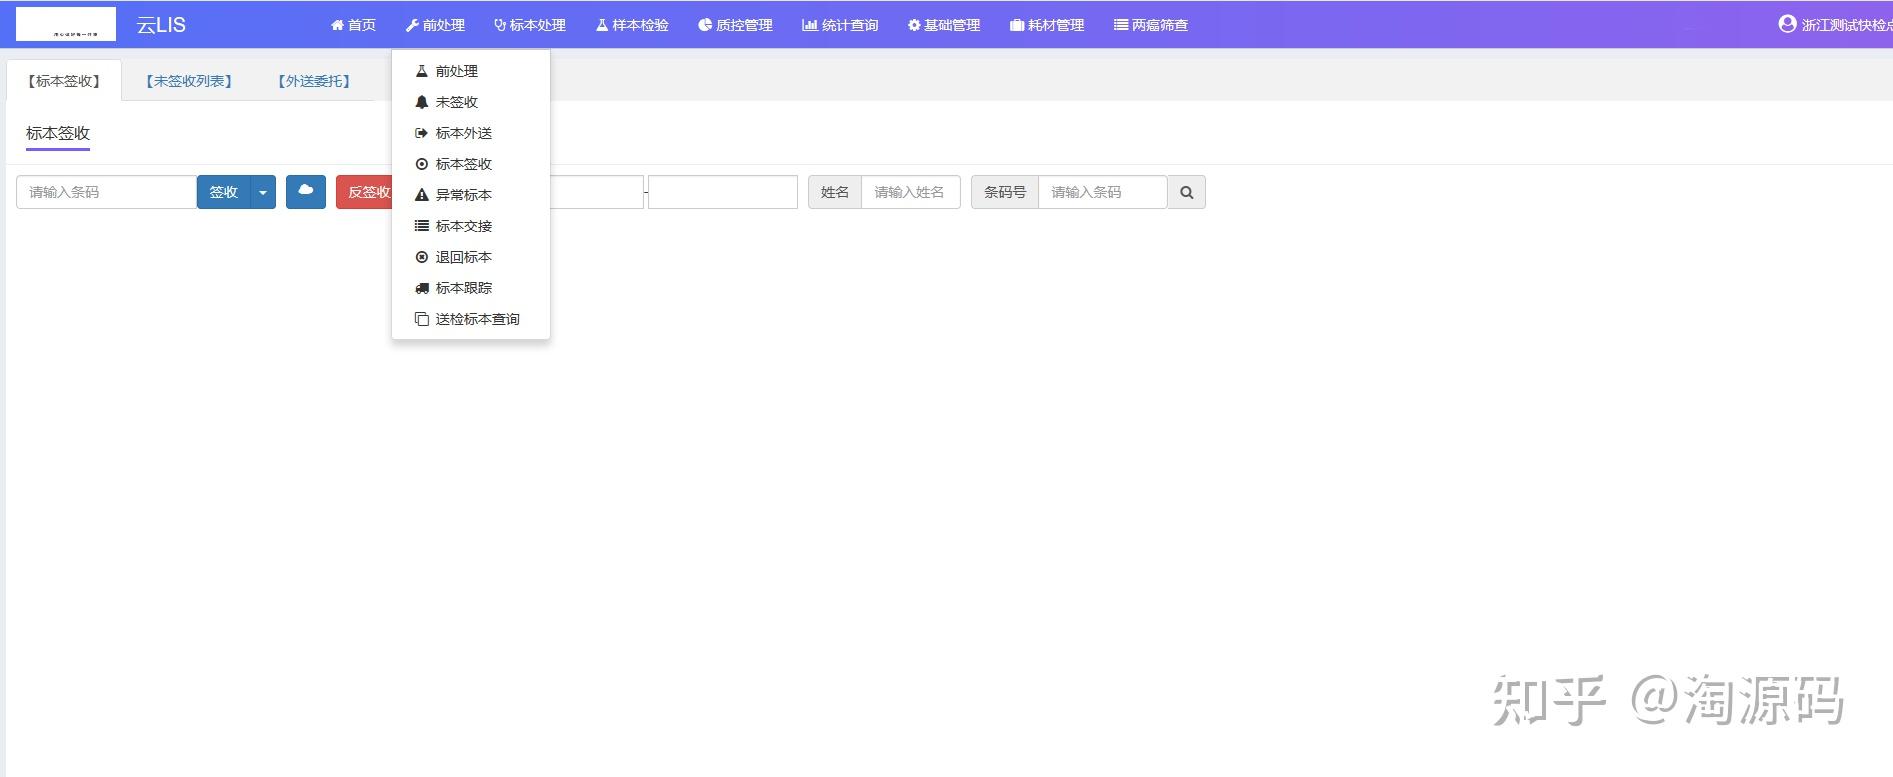This screenshot has width=1893, height=777.
Task: Click the 标本签收 section heading
Action: click(58, 133)
